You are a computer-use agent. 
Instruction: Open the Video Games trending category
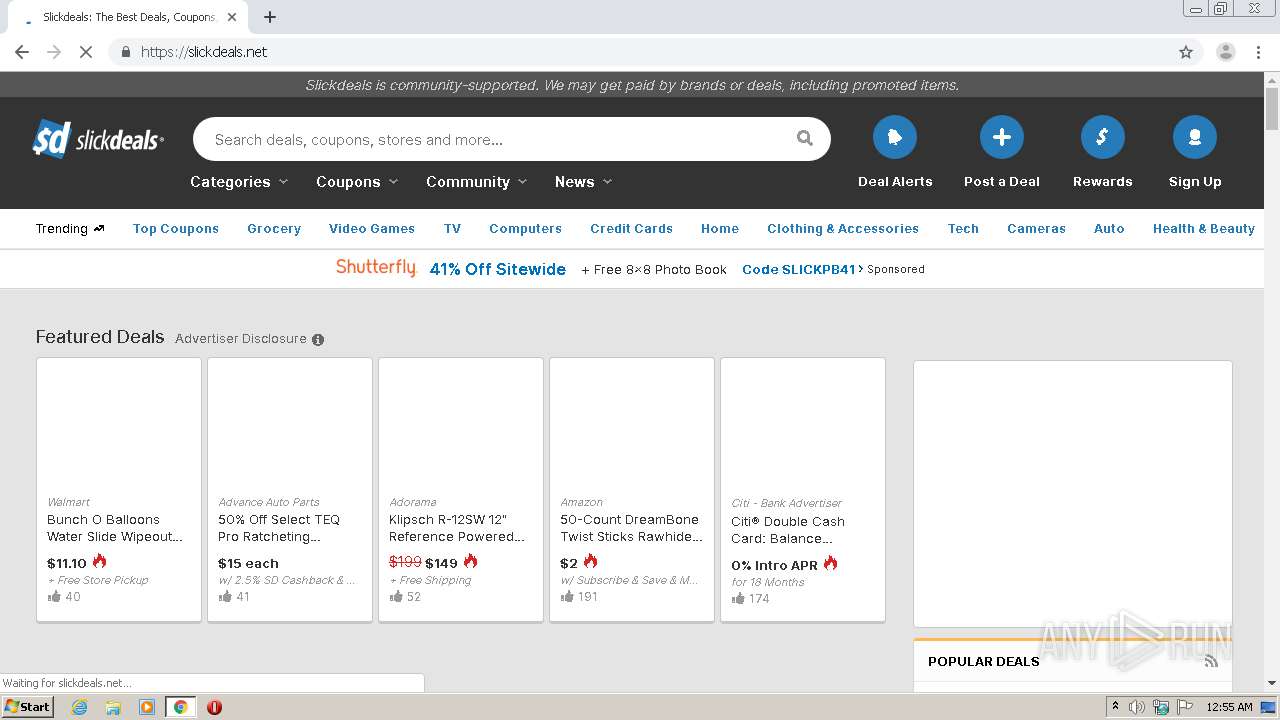point(372,229)
